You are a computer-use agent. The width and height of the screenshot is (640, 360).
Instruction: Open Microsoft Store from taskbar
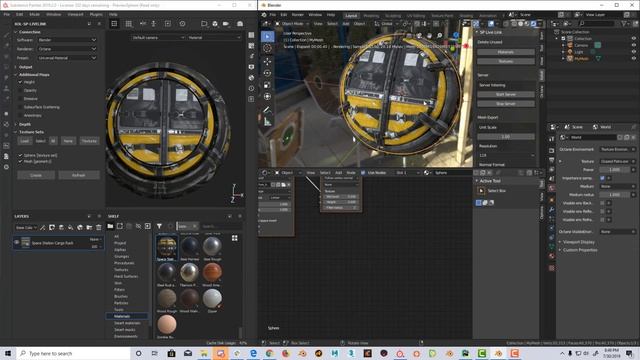click(x=171, y=353)
